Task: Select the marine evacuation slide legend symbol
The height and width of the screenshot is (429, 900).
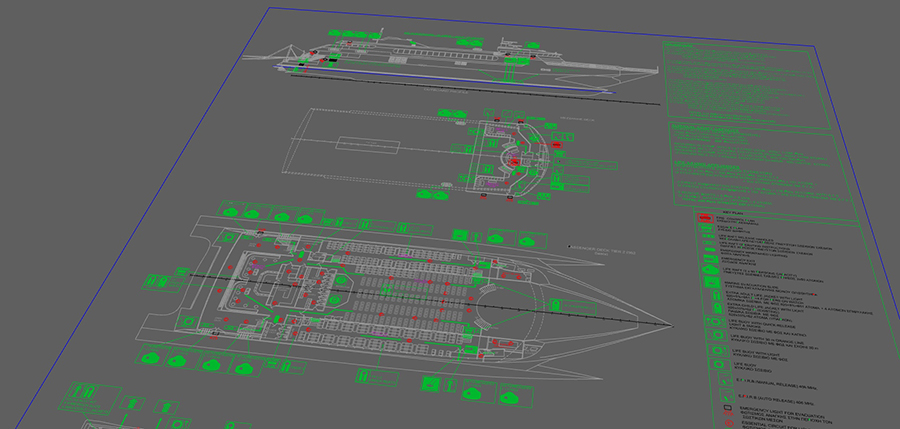Action: (712, 282)
